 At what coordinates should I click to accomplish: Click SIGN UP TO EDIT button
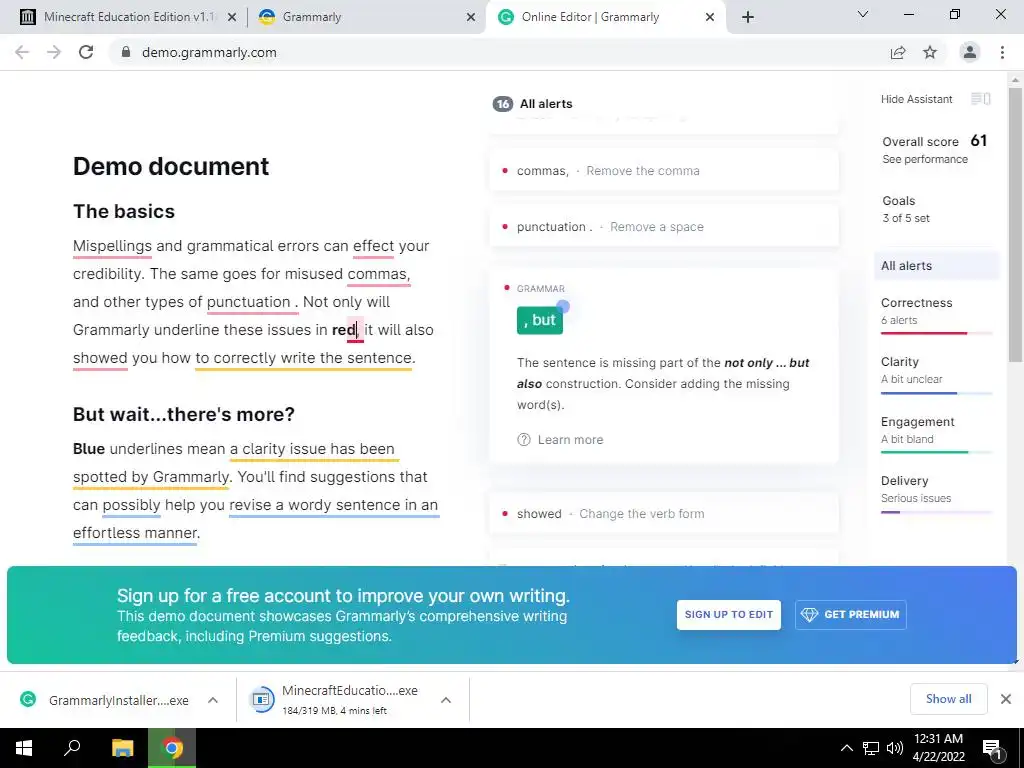click(729, 615)
